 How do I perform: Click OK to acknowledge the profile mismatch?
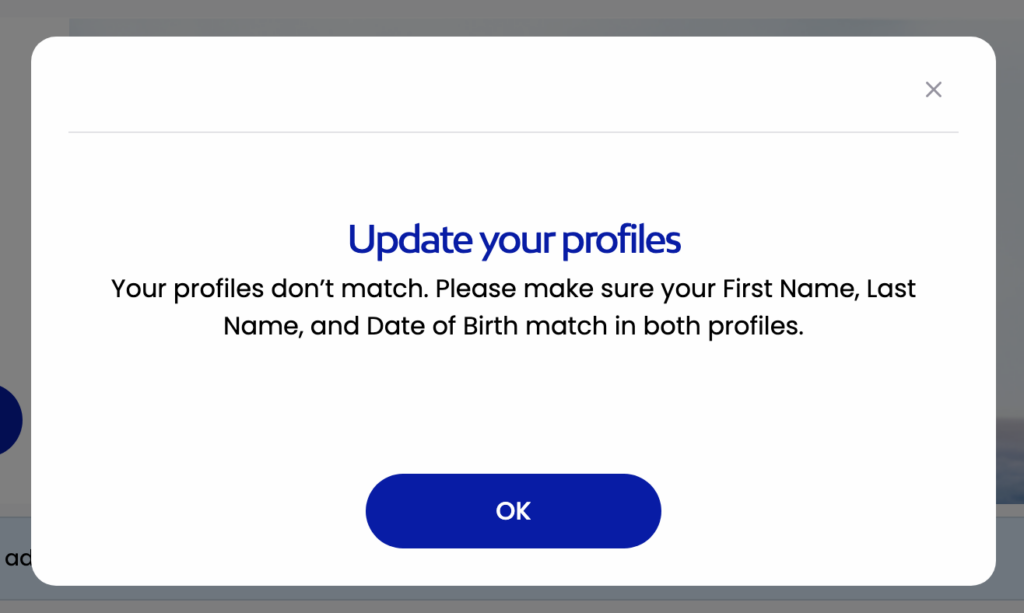coord(513,511)
